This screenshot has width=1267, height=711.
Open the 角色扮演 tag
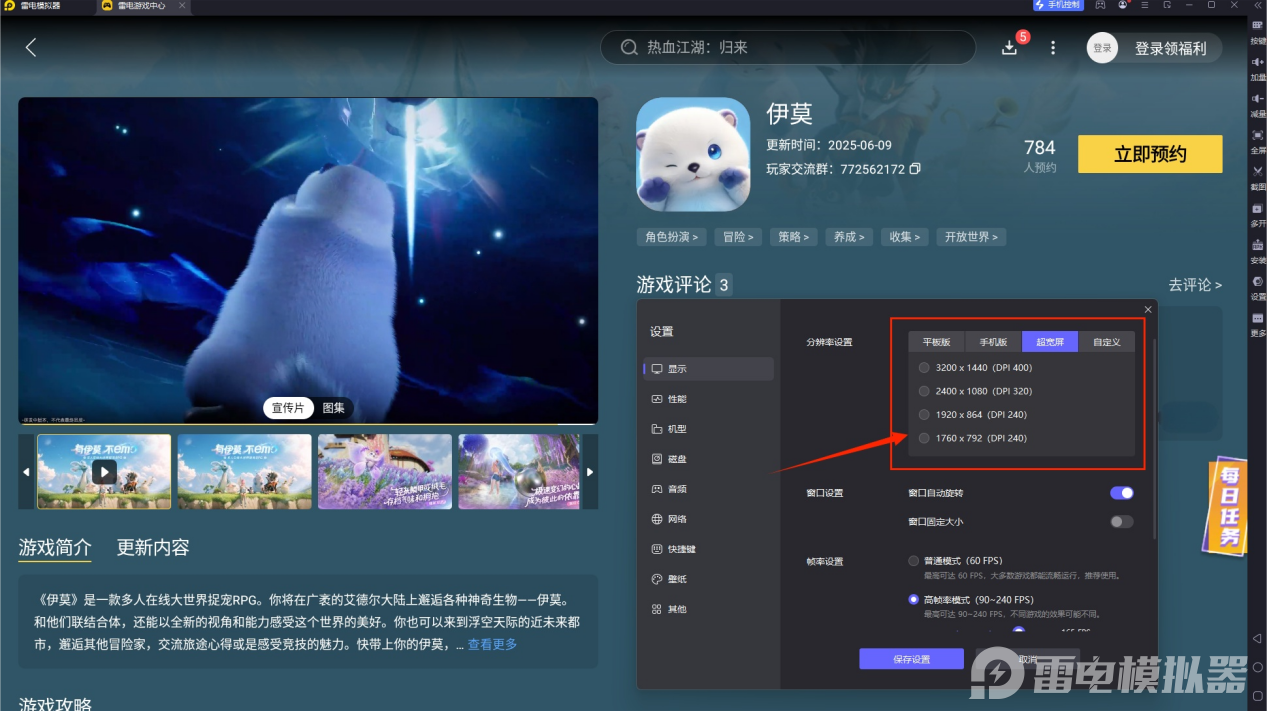tap(672, 237)
